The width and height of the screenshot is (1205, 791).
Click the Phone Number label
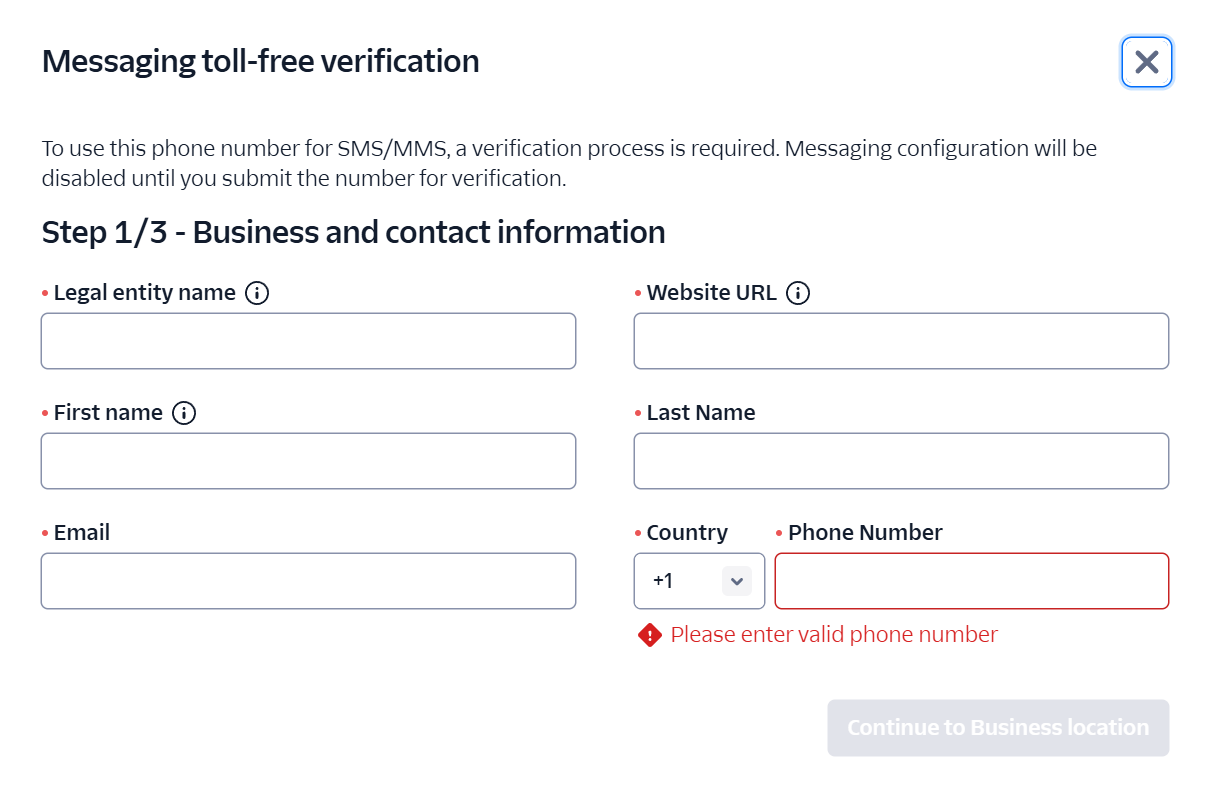click(865, 532)
